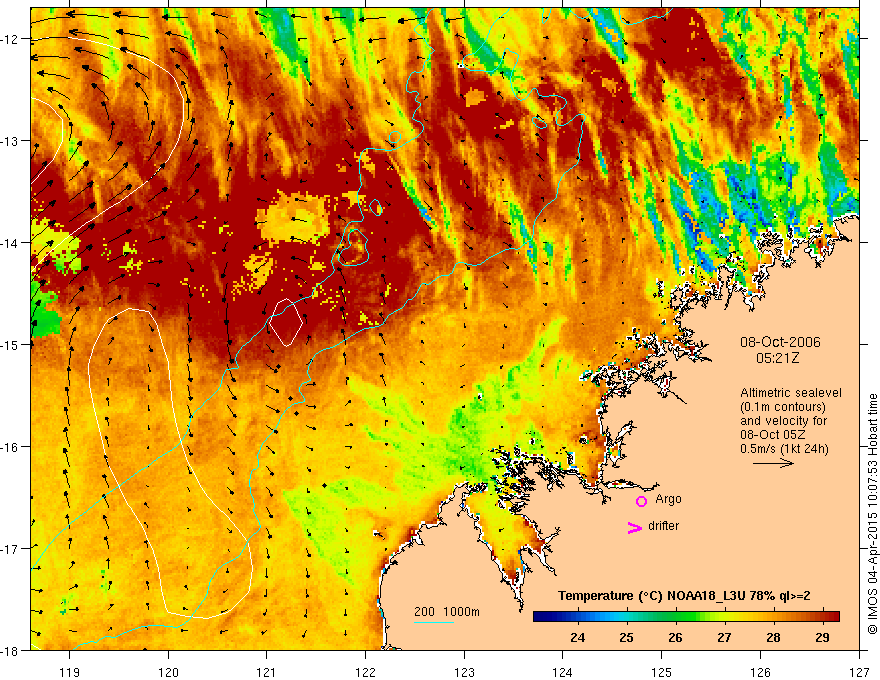Image resolution: width=880 pixels, height=680 pixels.
Task: Click longitude axis label 119
Action: click(70, 672)
